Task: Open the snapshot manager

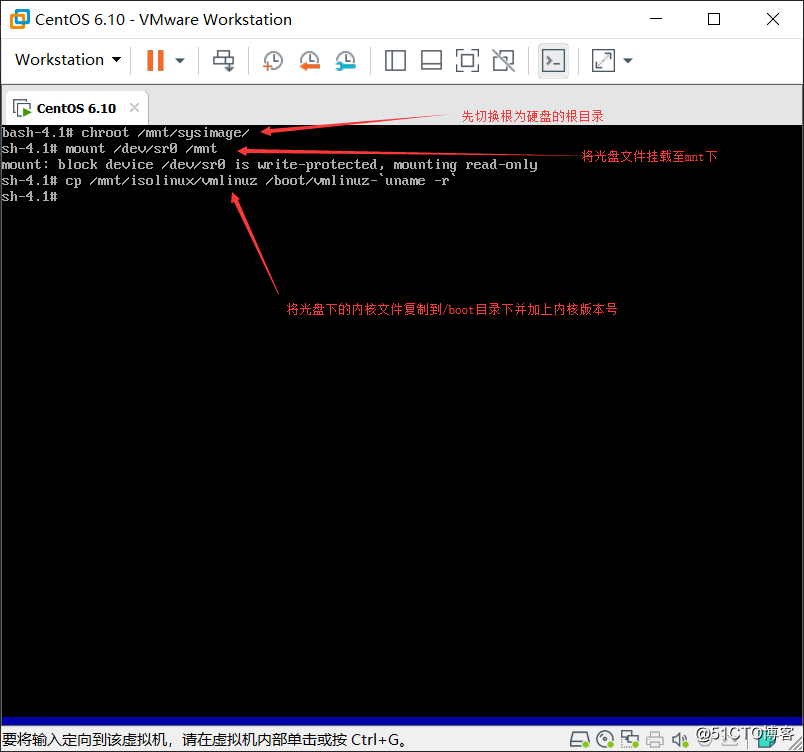Action: [346, 60]
